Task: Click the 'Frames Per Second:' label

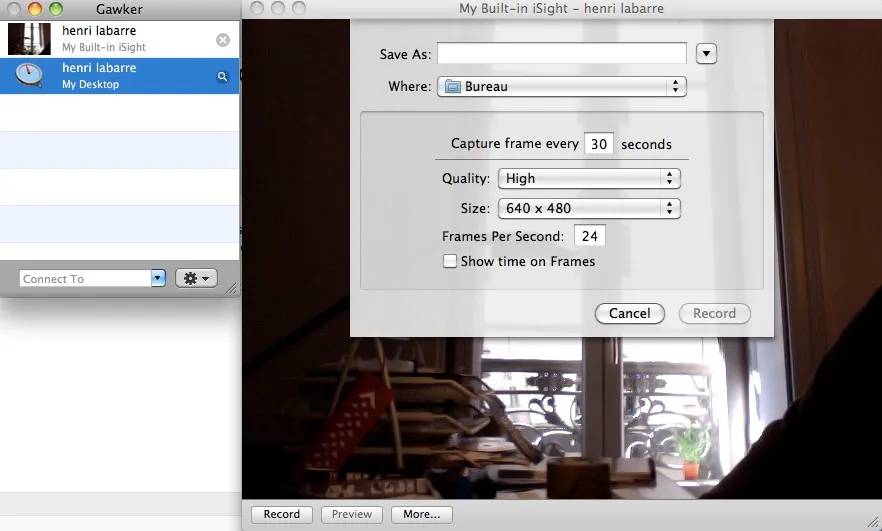Action: (x=503, y=236)
